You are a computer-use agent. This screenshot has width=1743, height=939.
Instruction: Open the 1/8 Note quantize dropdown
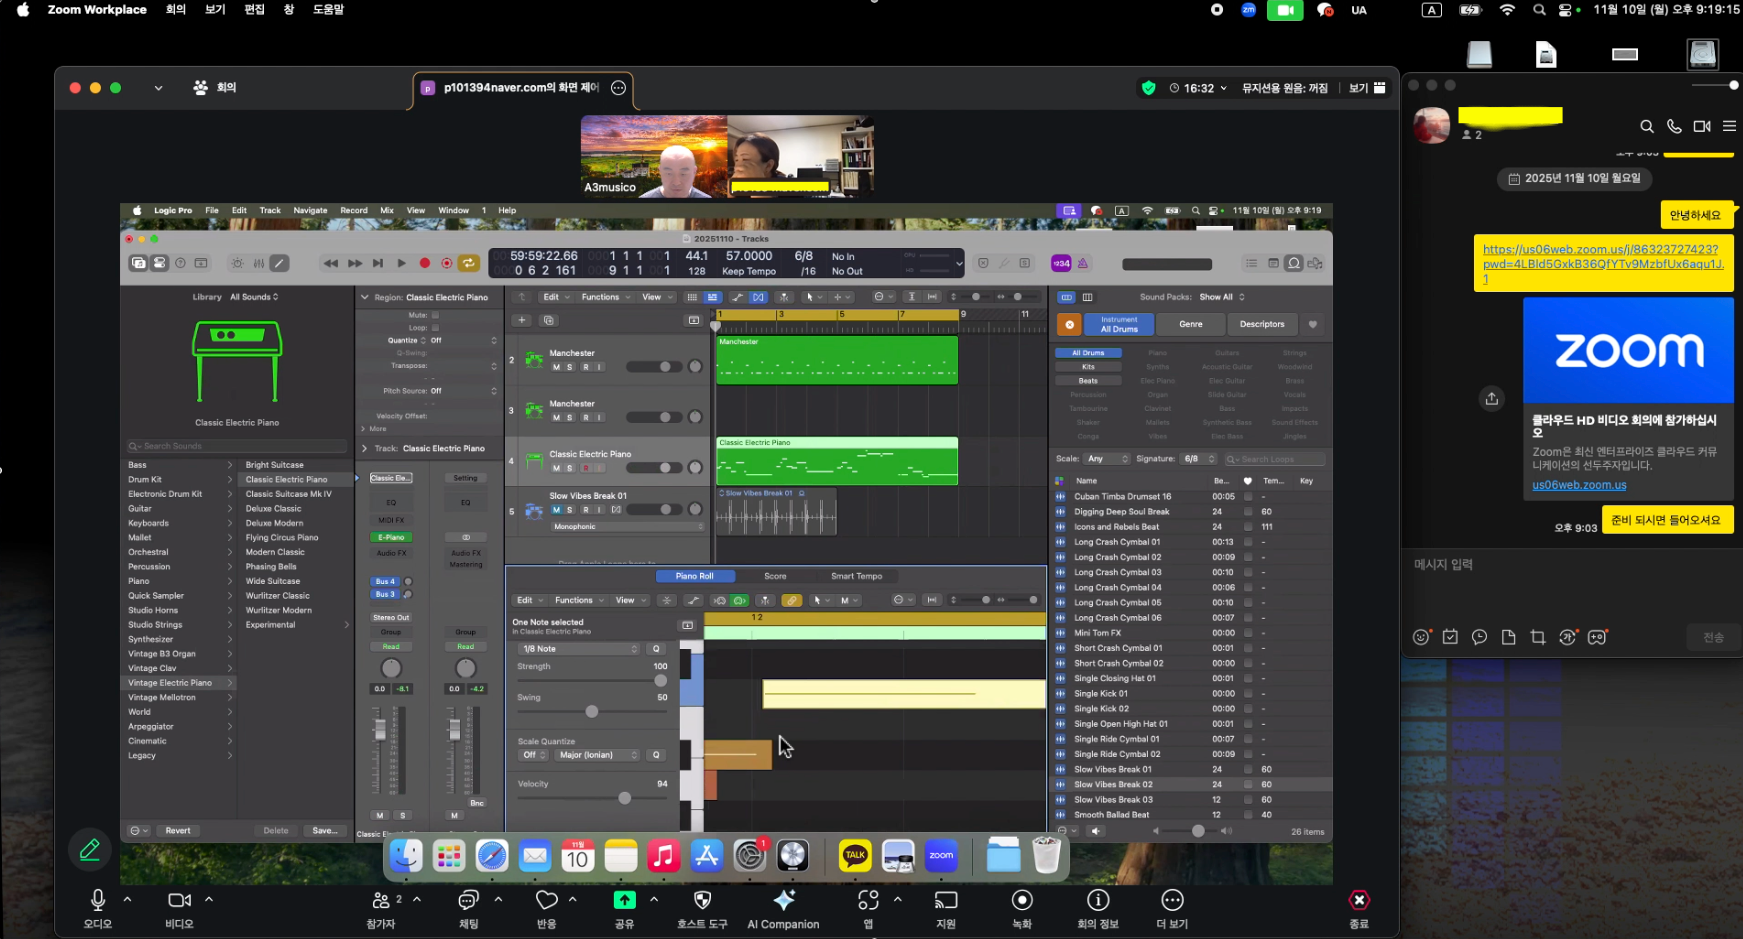(579, 649)
